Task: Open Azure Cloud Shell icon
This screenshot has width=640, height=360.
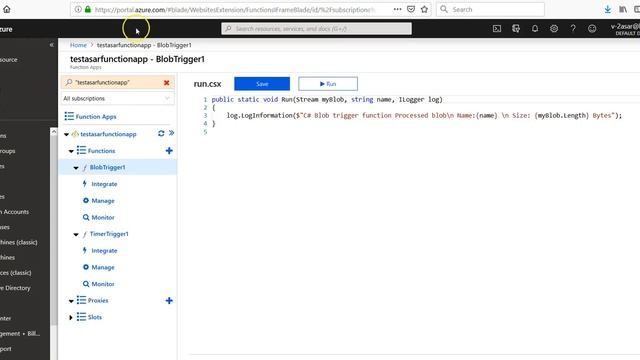Action: (497, 29)
